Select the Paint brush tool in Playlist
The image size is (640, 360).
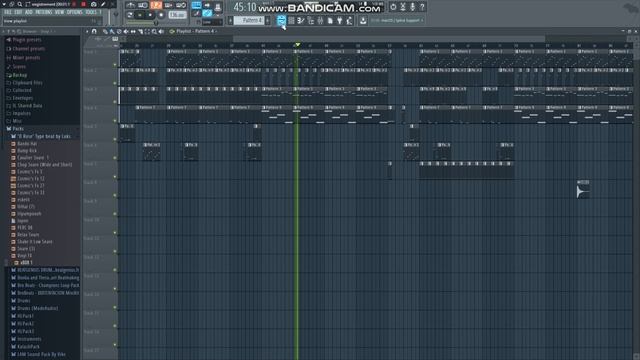[x=112, y=31]
